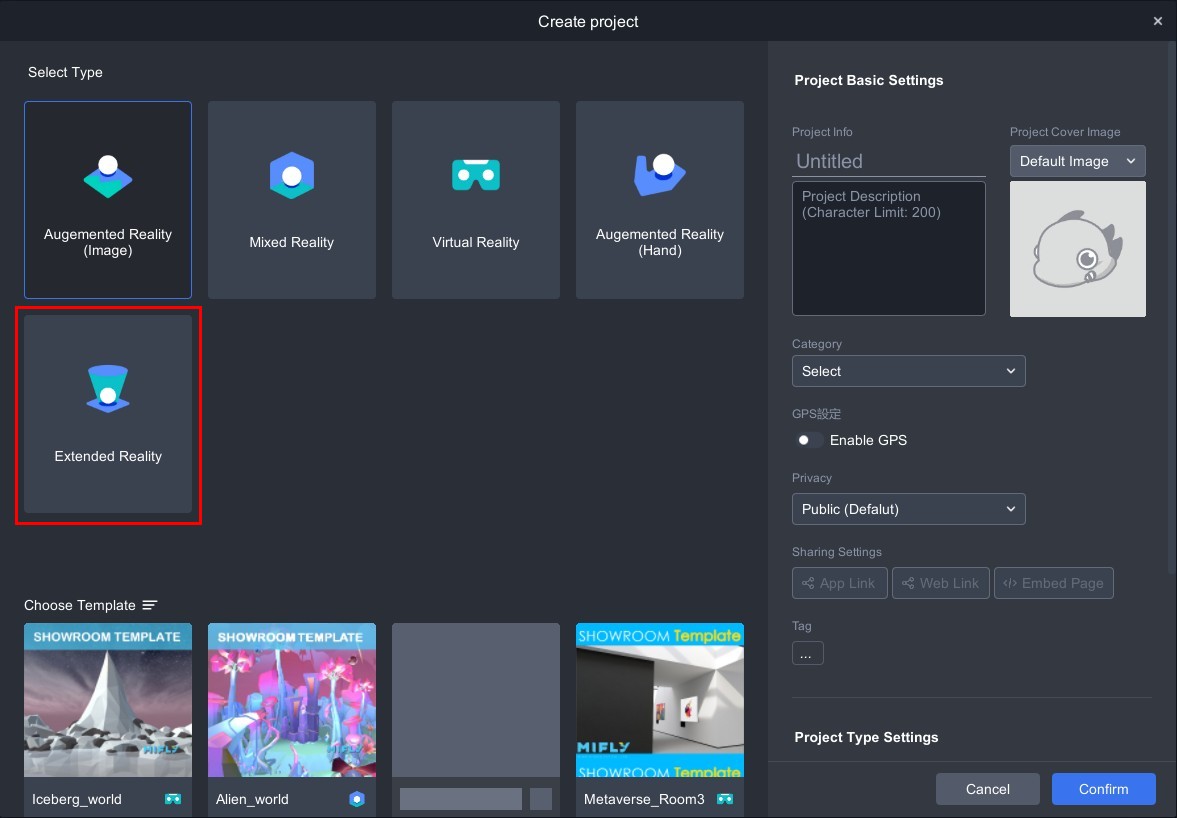Viewport: 1177px width, 818px height.
Task: Open the Category Select dropdown
Action: coord(908,371)
